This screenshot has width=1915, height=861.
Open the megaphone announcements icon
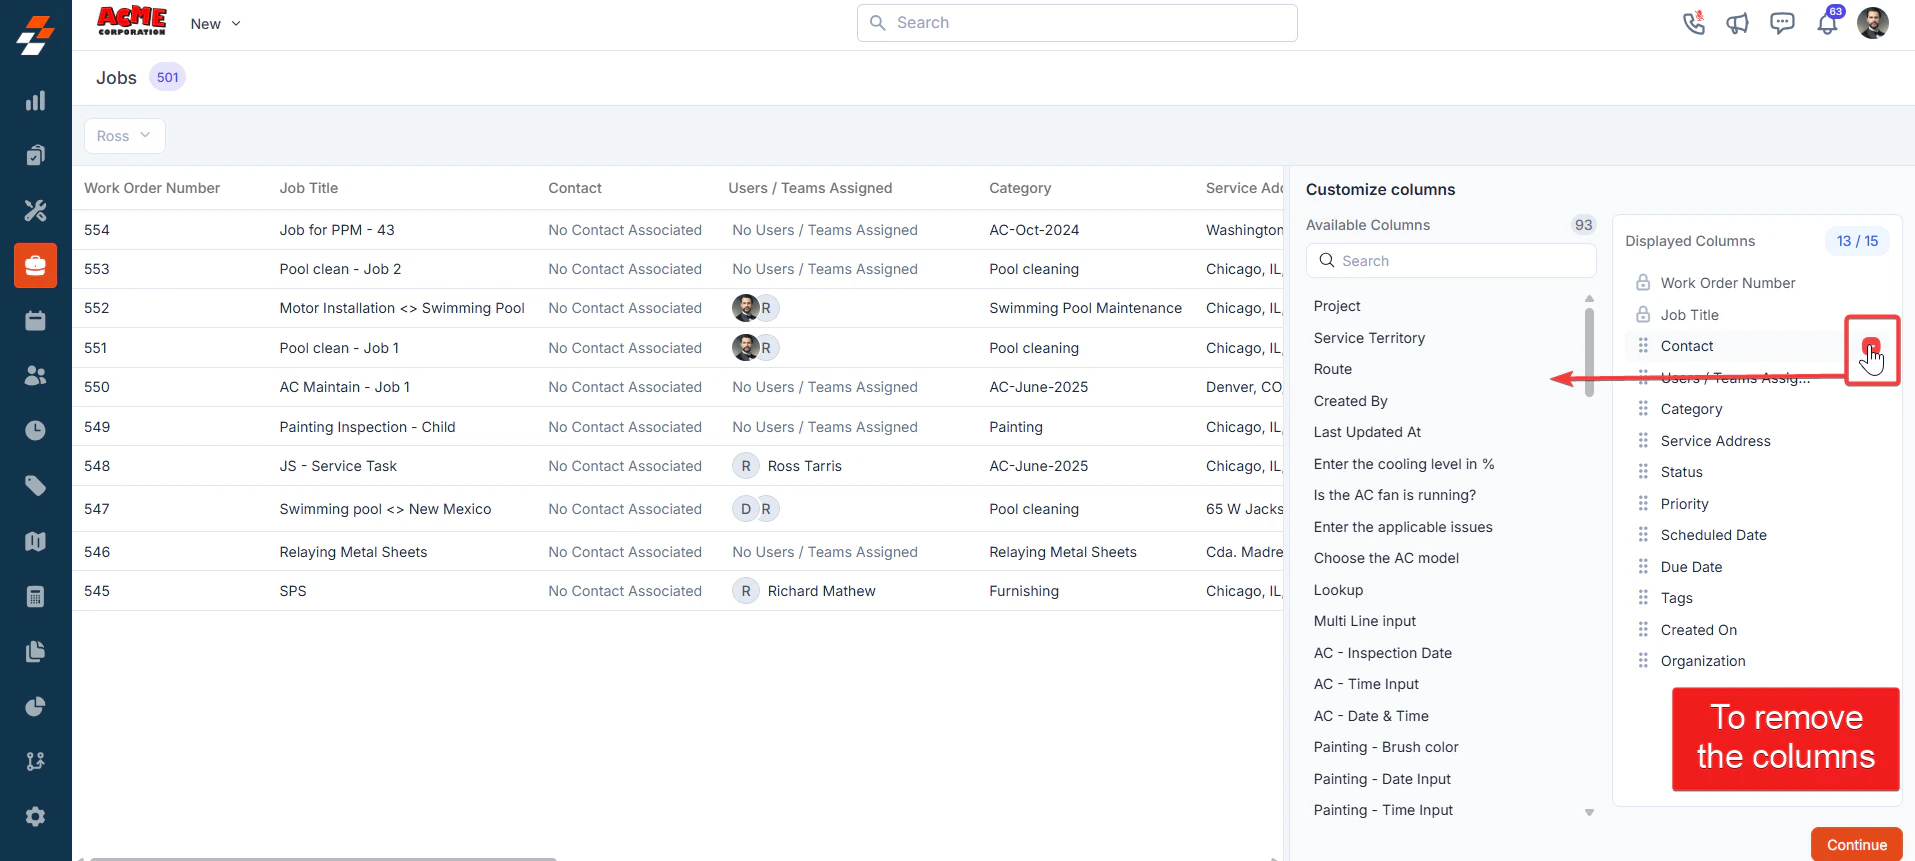(x=1738, y=23)
